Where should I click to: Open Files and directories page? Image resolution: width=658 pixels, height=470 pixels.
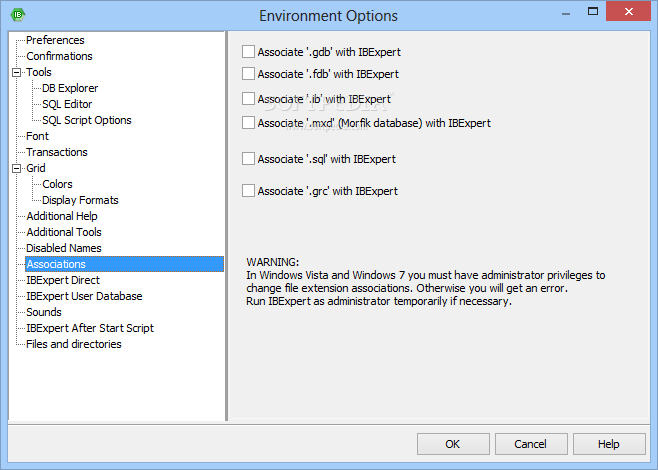point(74,344)
